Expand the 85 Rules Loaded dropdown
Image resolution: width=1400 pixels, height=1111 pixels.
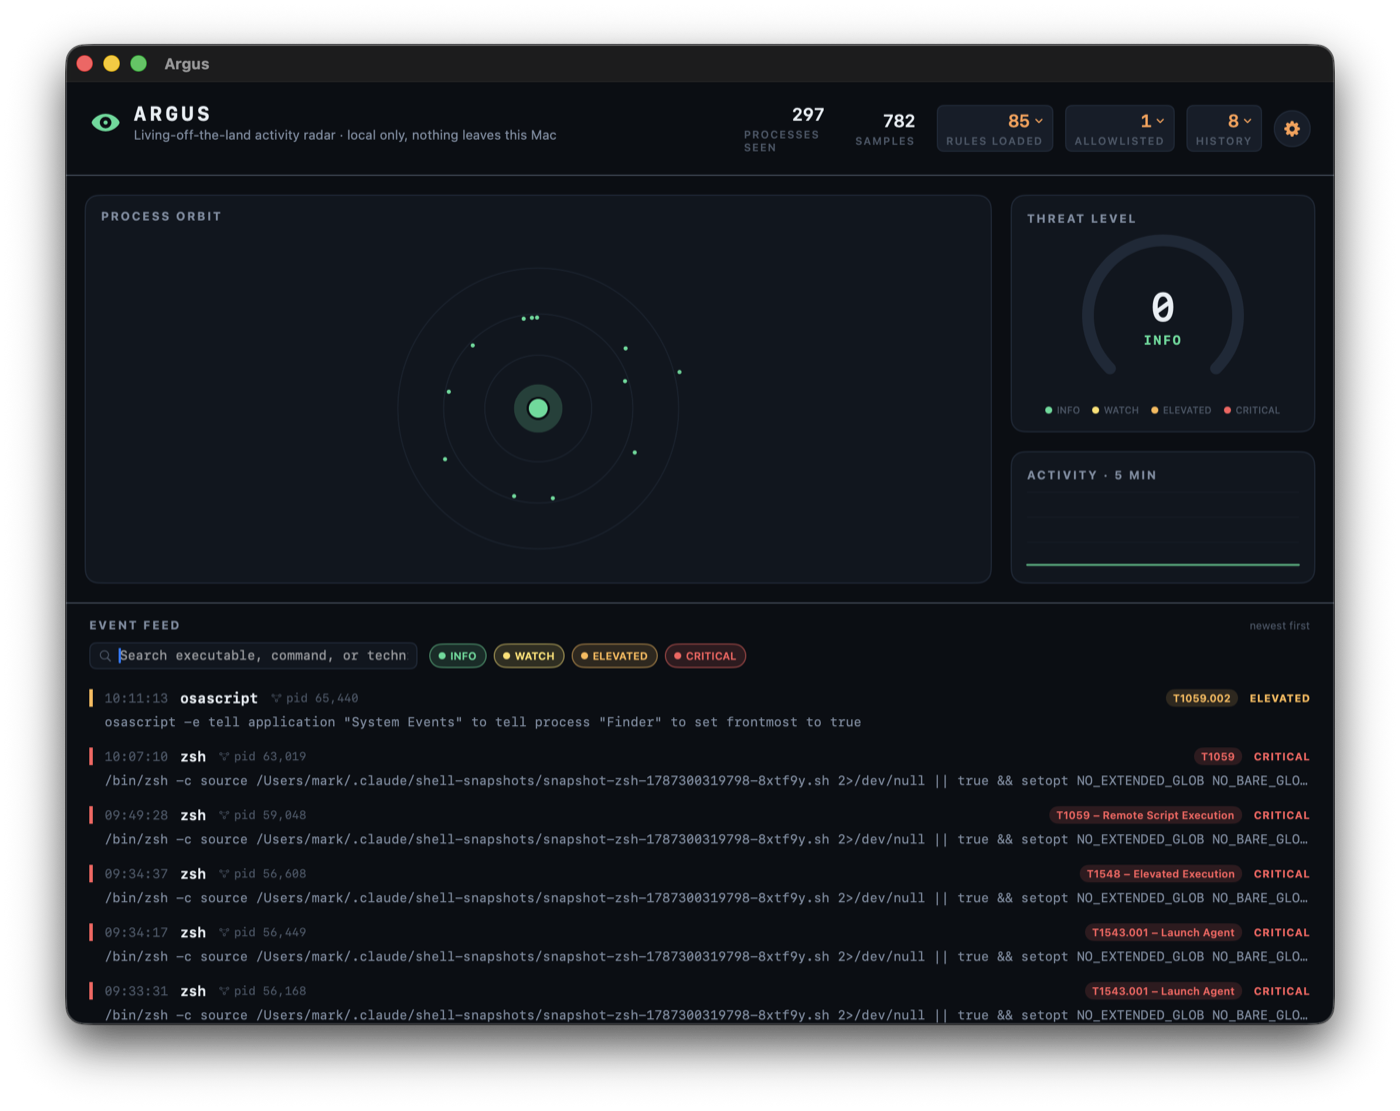coord(994,128)
